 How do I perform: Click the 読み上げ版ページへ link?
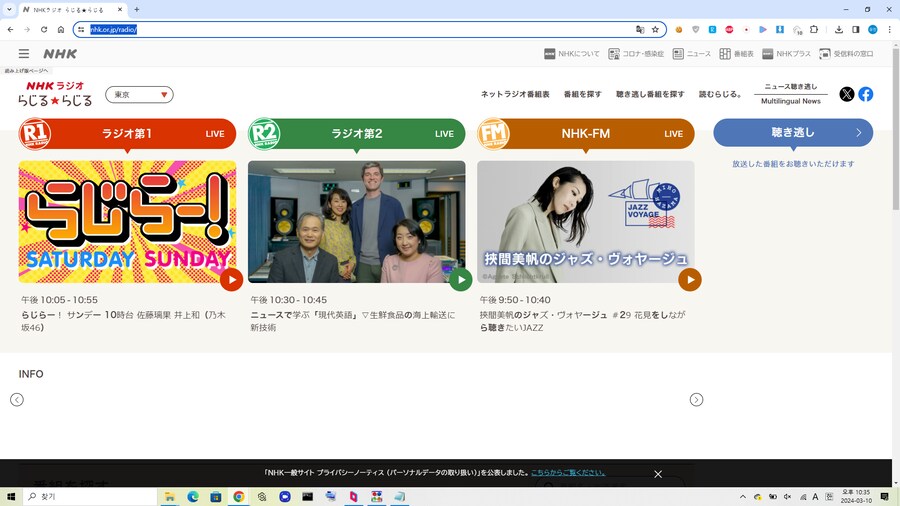point(26,71)
